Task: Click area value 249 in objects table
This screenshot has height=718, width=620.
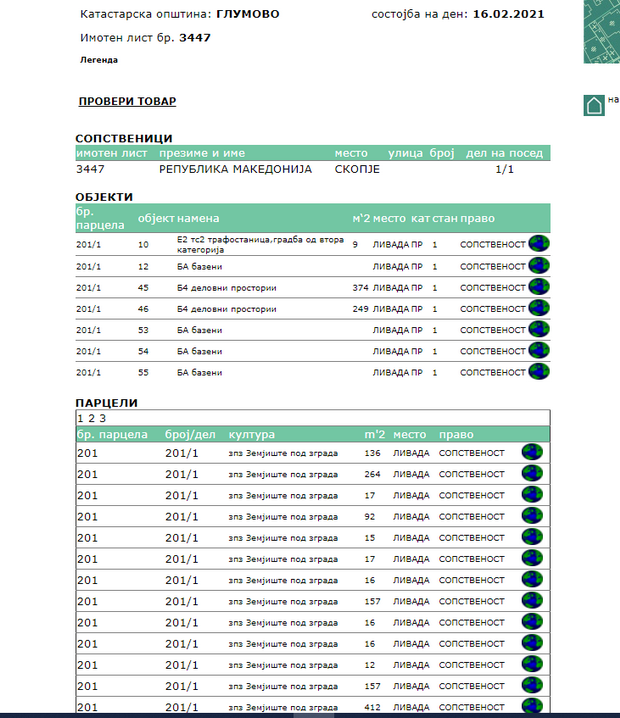Action: tap(360, 309)
